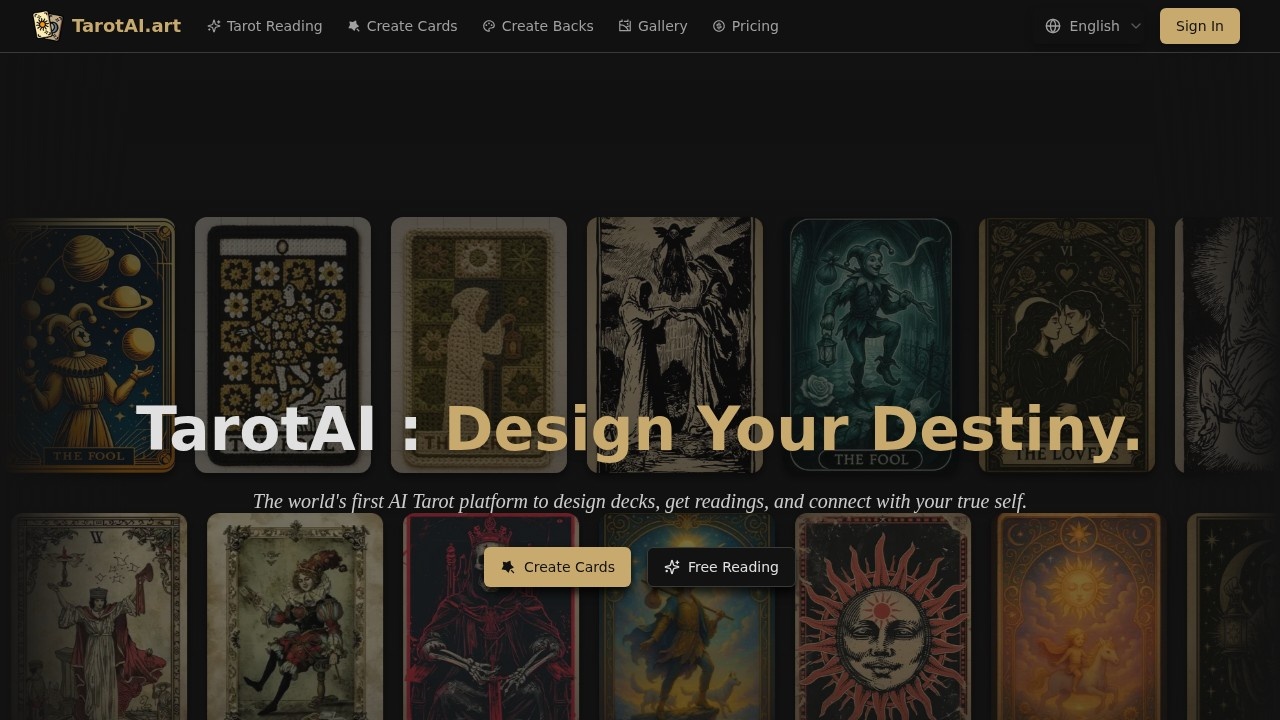Click the image icon next to Gallery
Viewport: 1280px width, 720px height.
pos(624,26)
